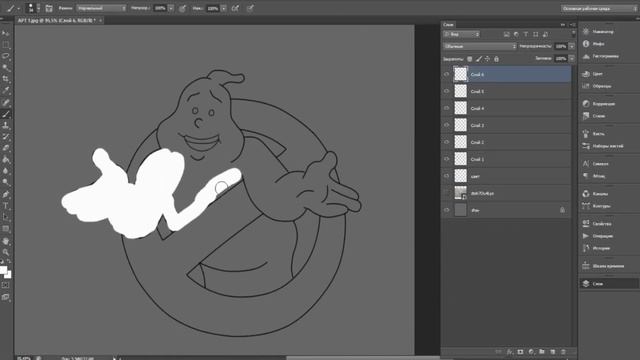Show the hidden smart object layer
The width and height of the screenshot is (640, 360).
(447, 193)
